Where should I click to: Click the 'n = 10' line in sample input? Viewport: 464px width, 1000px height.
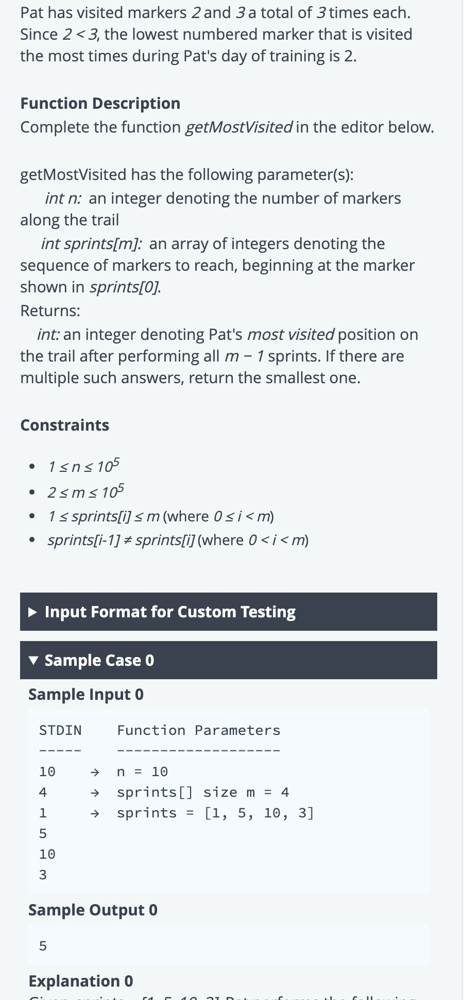click(x=142, y=772)
